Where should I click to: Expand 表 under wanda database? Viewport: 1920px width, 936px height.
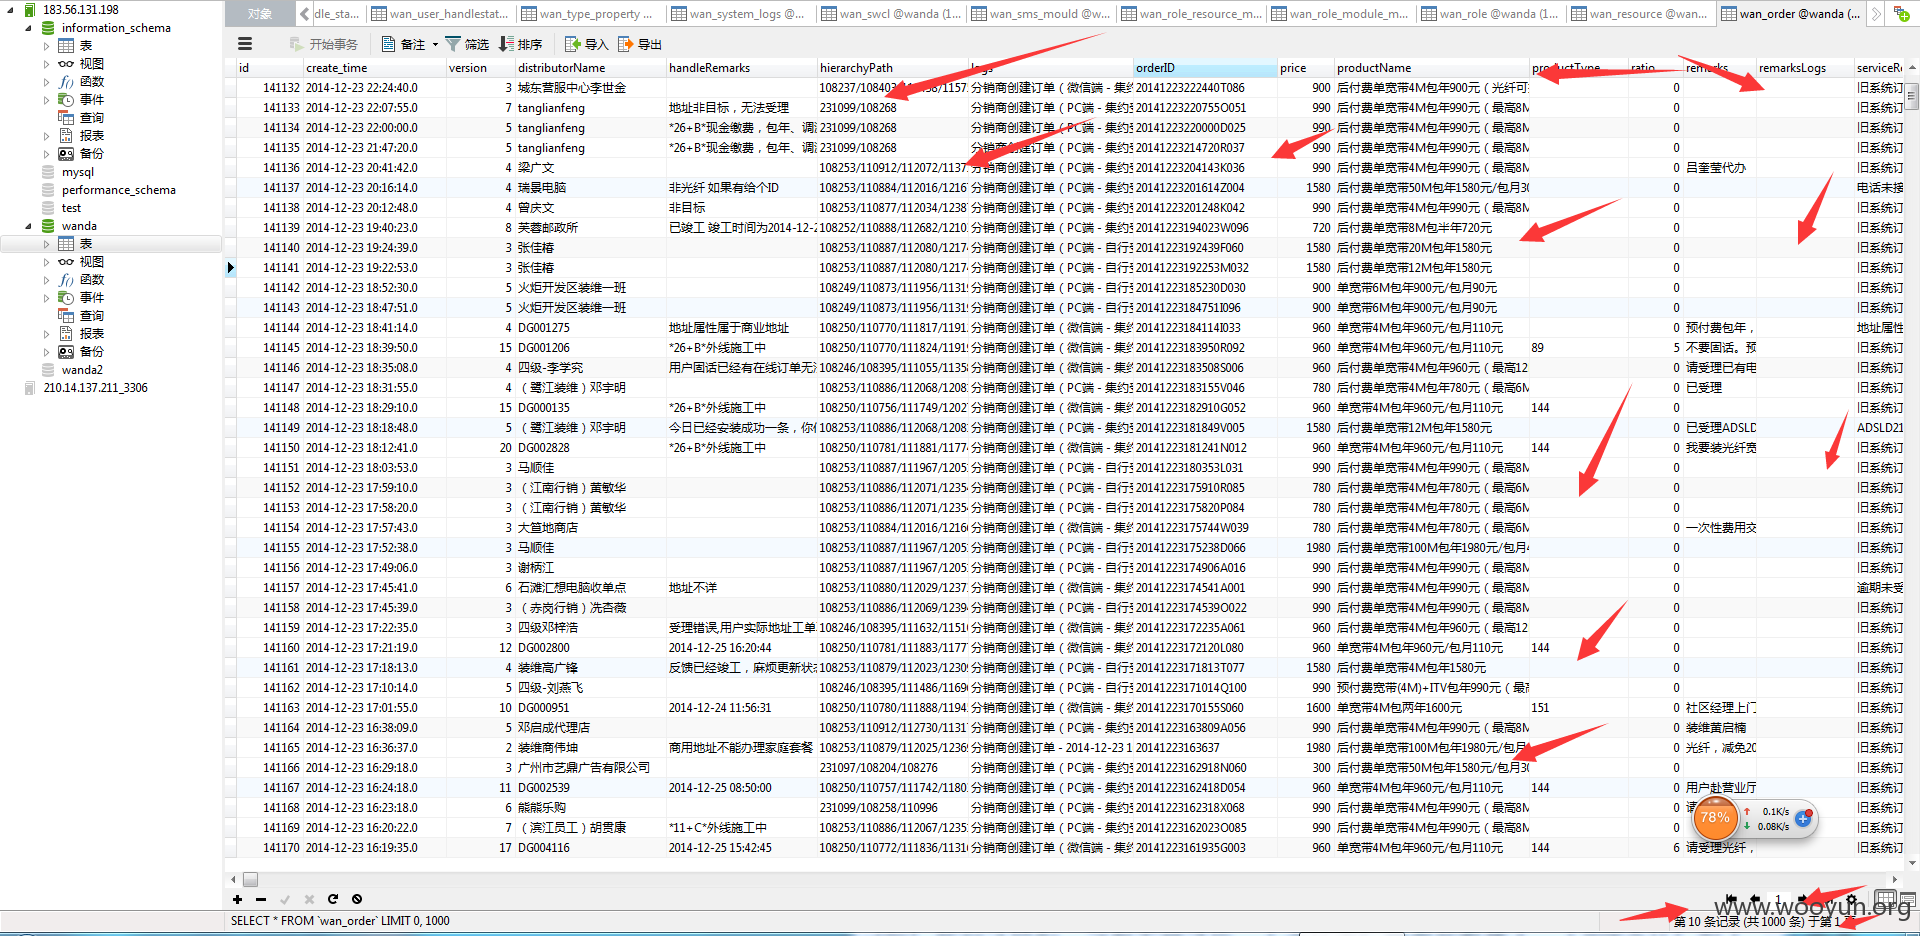[46, 244]
